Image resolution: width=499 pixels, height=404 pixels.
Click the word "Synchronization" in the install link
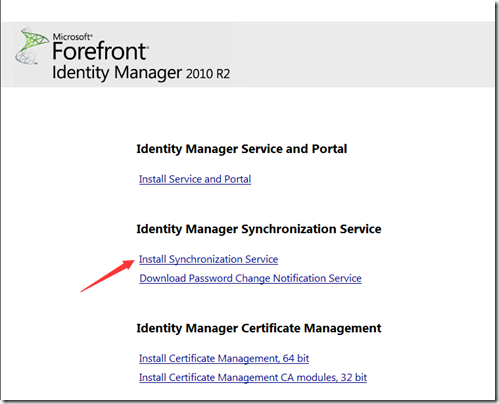(206, 259)
